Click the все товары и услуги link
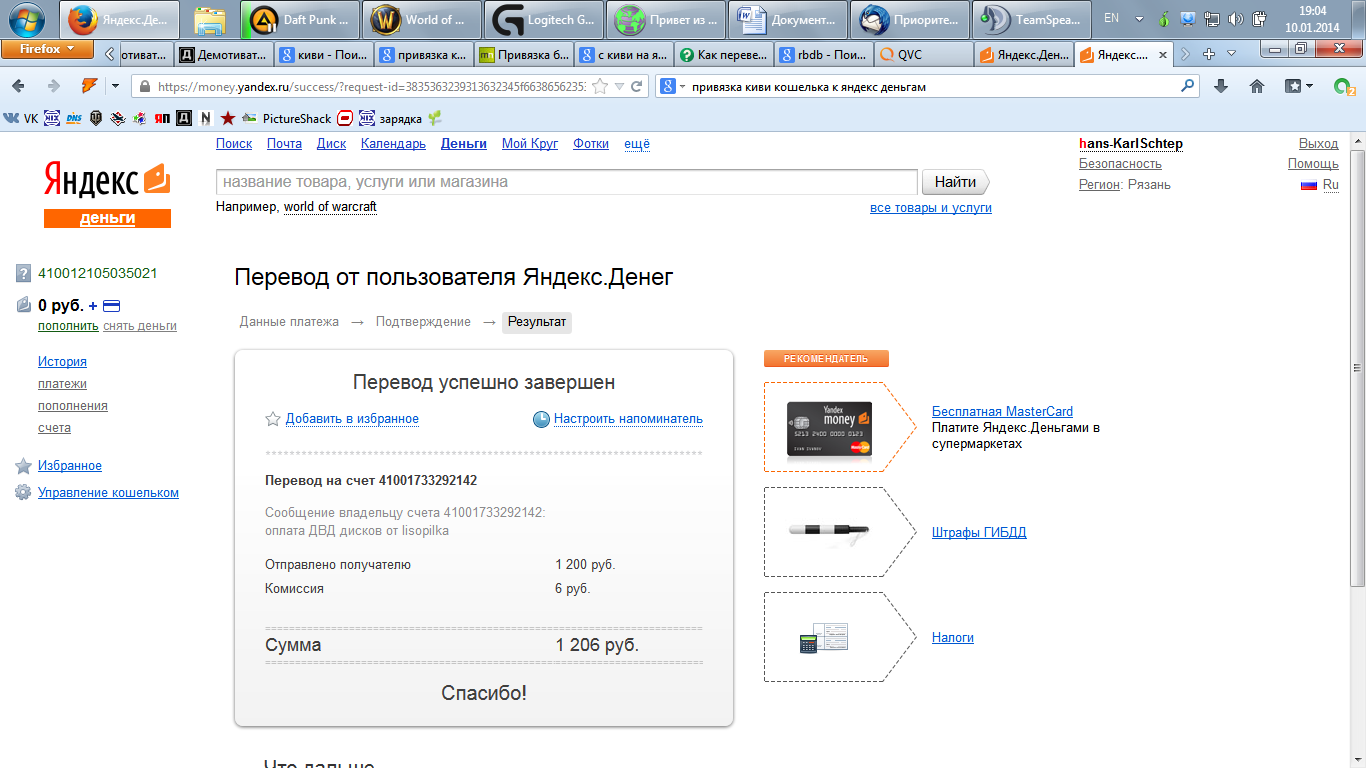1366x768 pixels. (x=931, y=208)
